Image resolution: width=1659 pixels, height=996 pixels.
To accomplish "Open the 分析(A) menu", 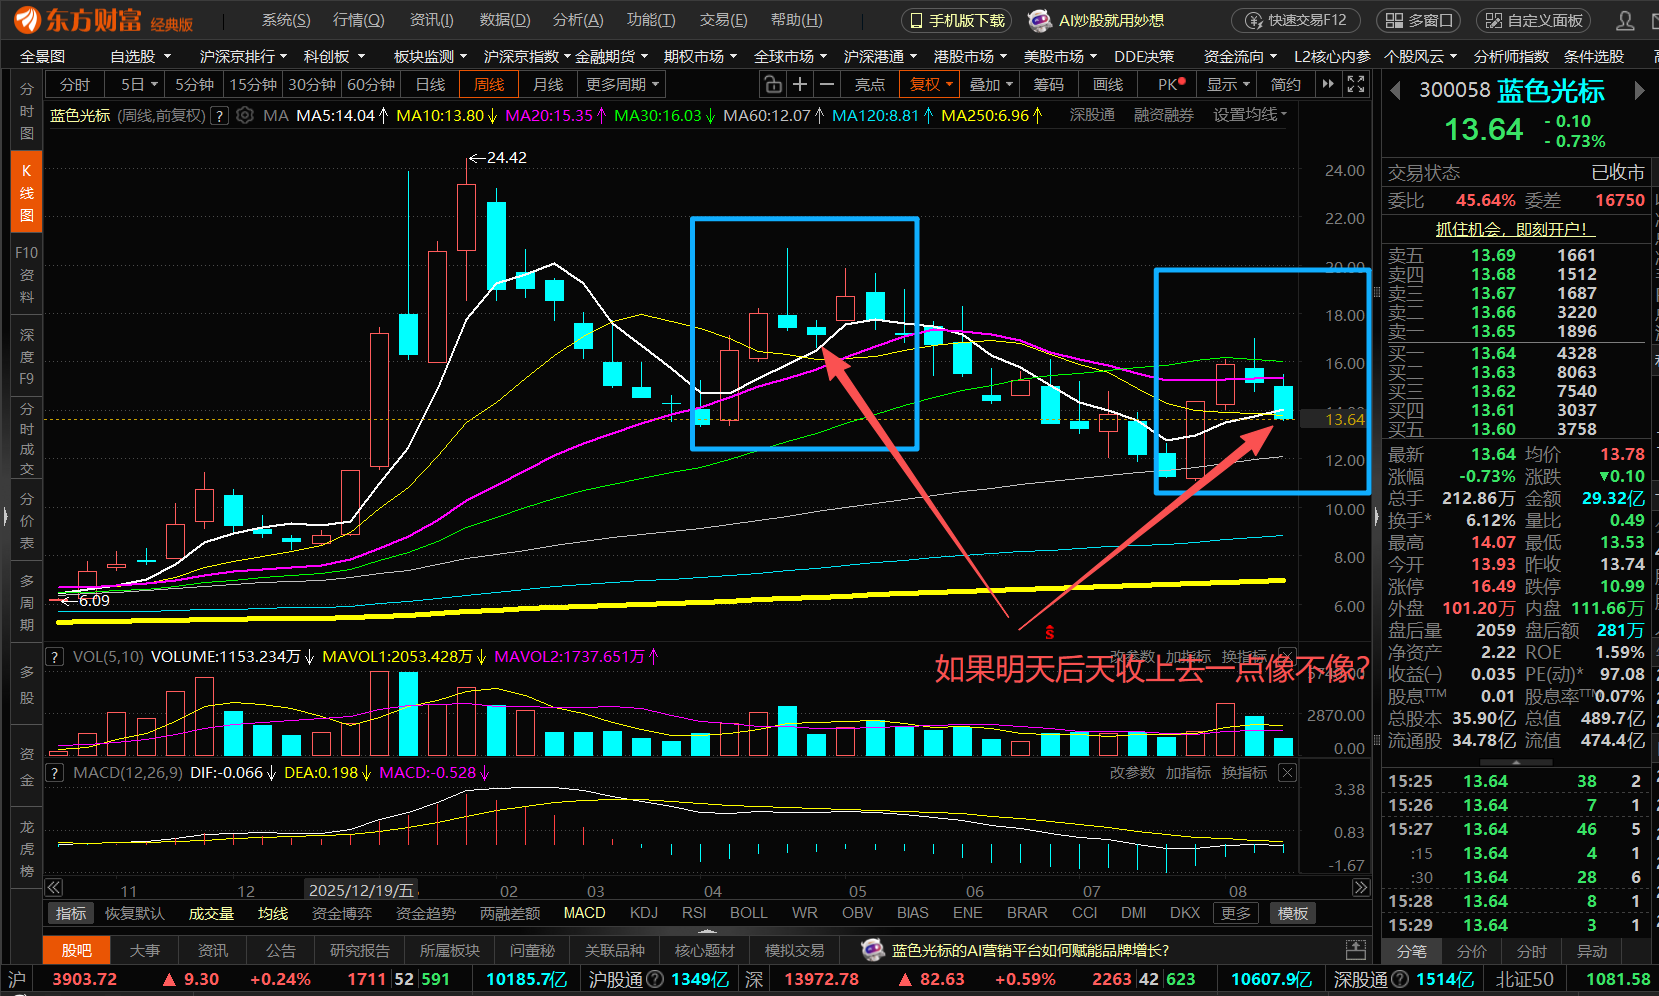I will pos(578,20).
